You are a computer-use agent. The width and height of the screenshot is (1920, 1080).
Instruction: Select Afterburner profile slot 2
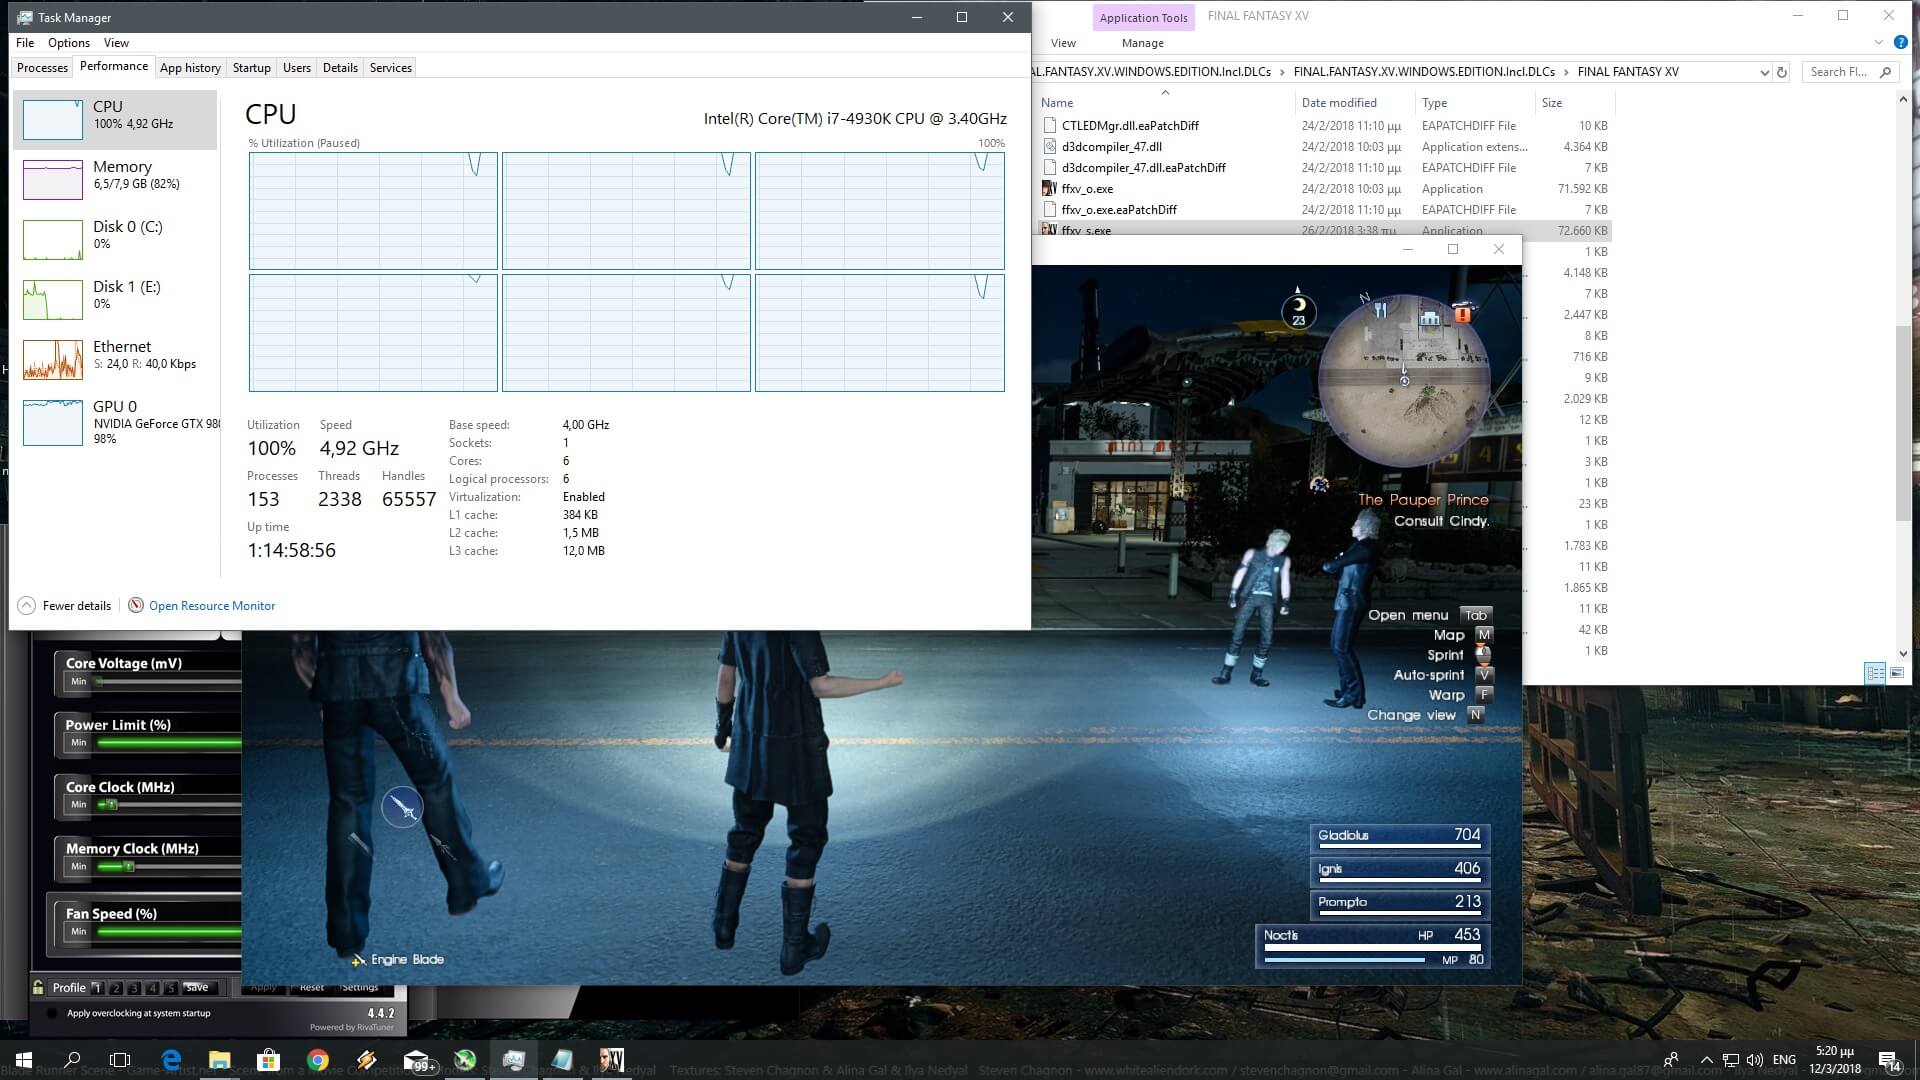tap(116, 988)
